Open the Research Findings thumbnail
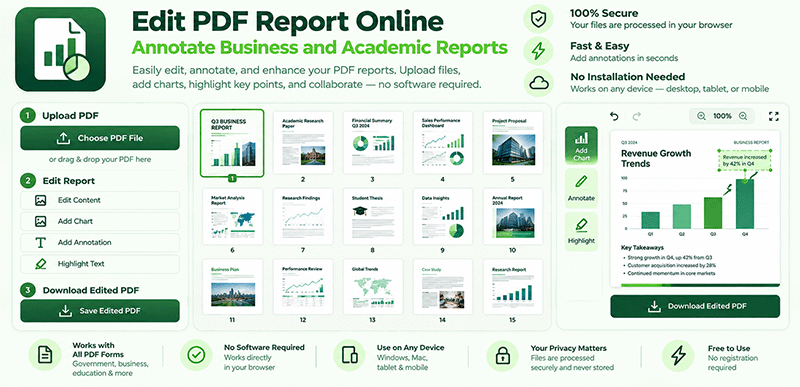This screenshot has width=800, height=387. pos(303,216)
